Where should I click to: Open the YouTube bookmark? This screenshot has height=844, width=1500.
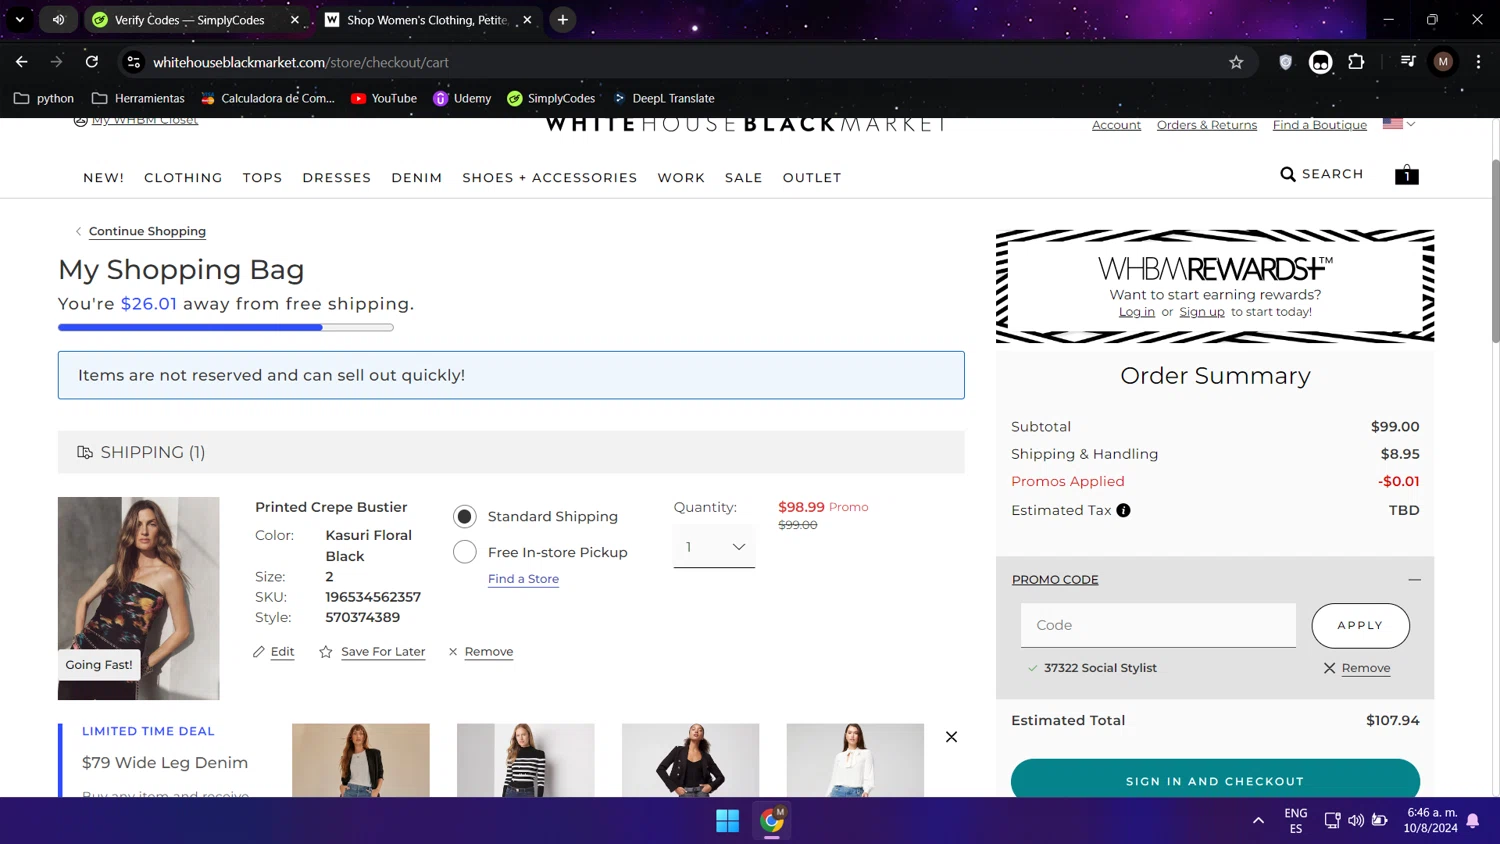pos(384,98)
